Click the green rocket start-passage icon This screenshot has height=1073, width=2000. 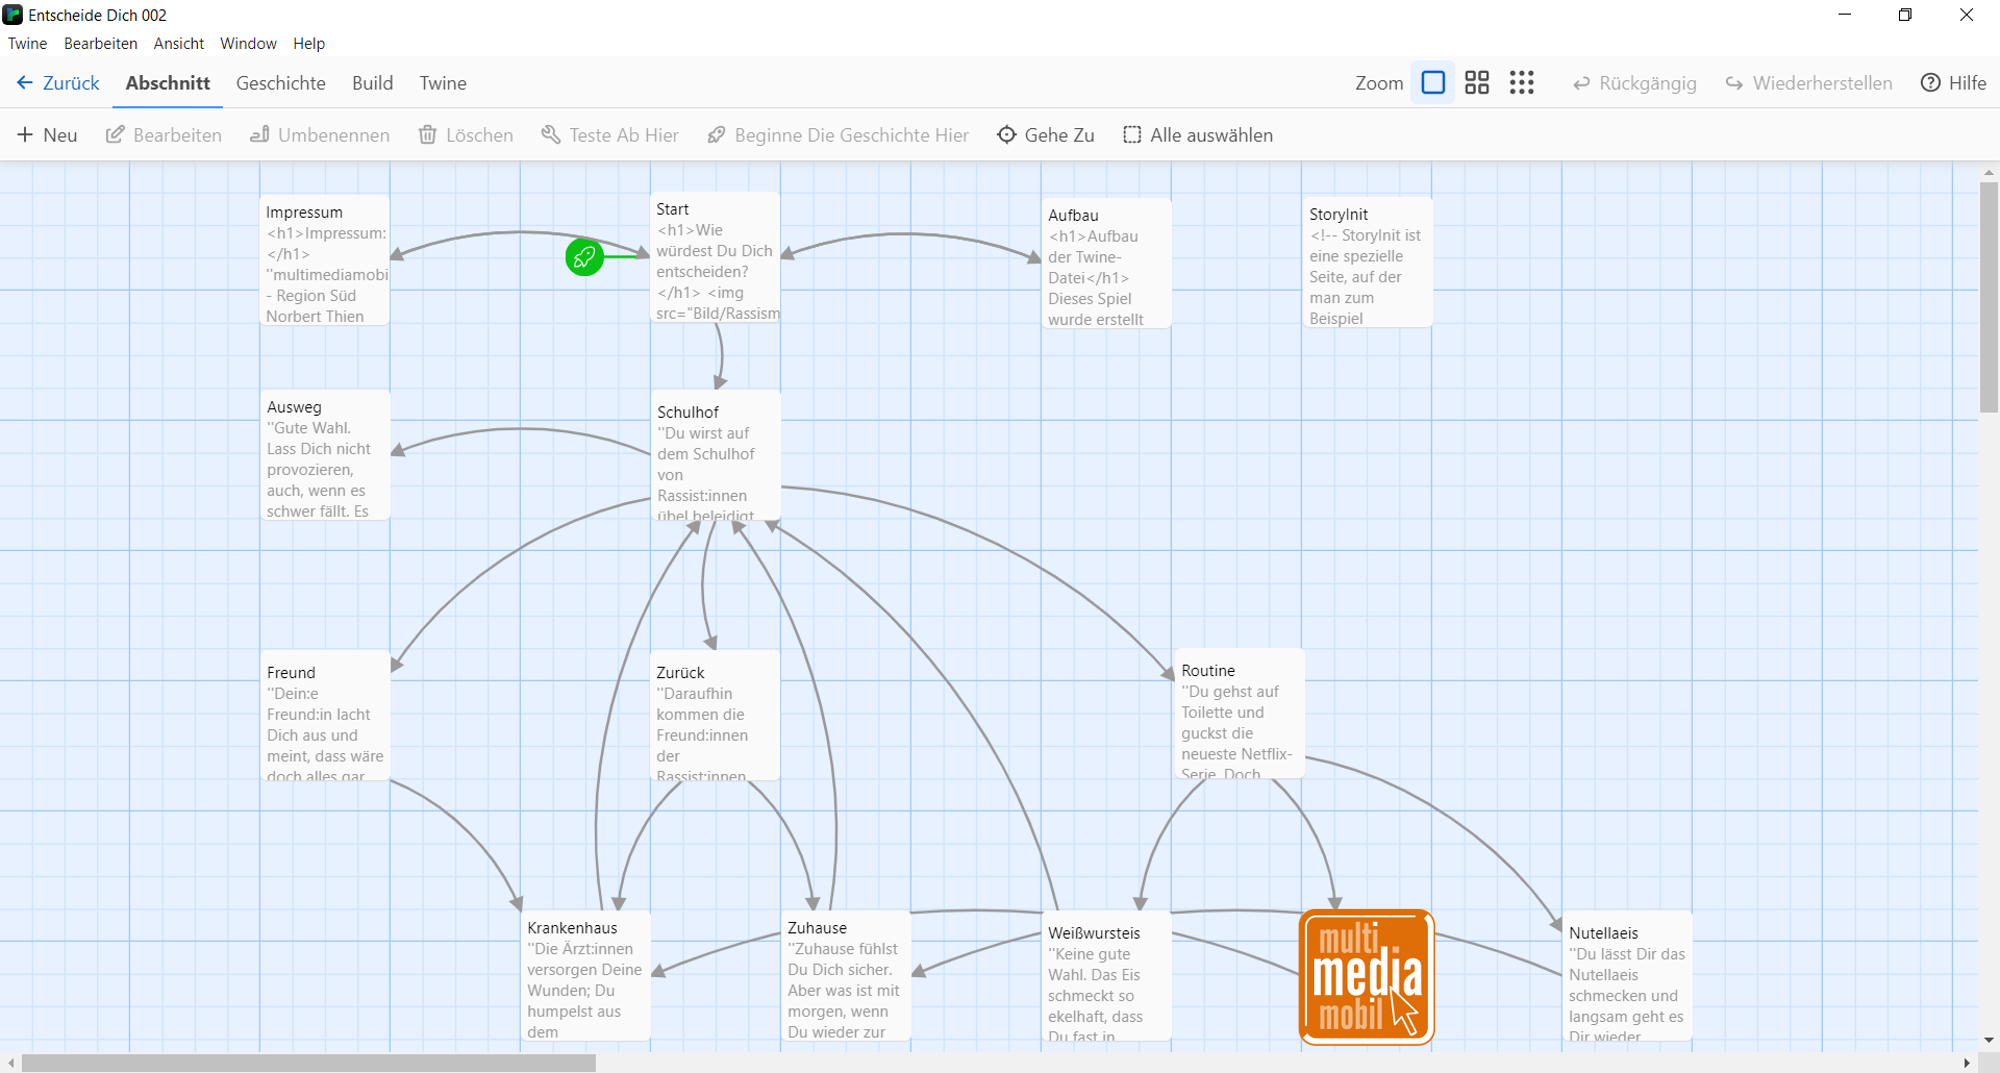click(x=584, y=257)
